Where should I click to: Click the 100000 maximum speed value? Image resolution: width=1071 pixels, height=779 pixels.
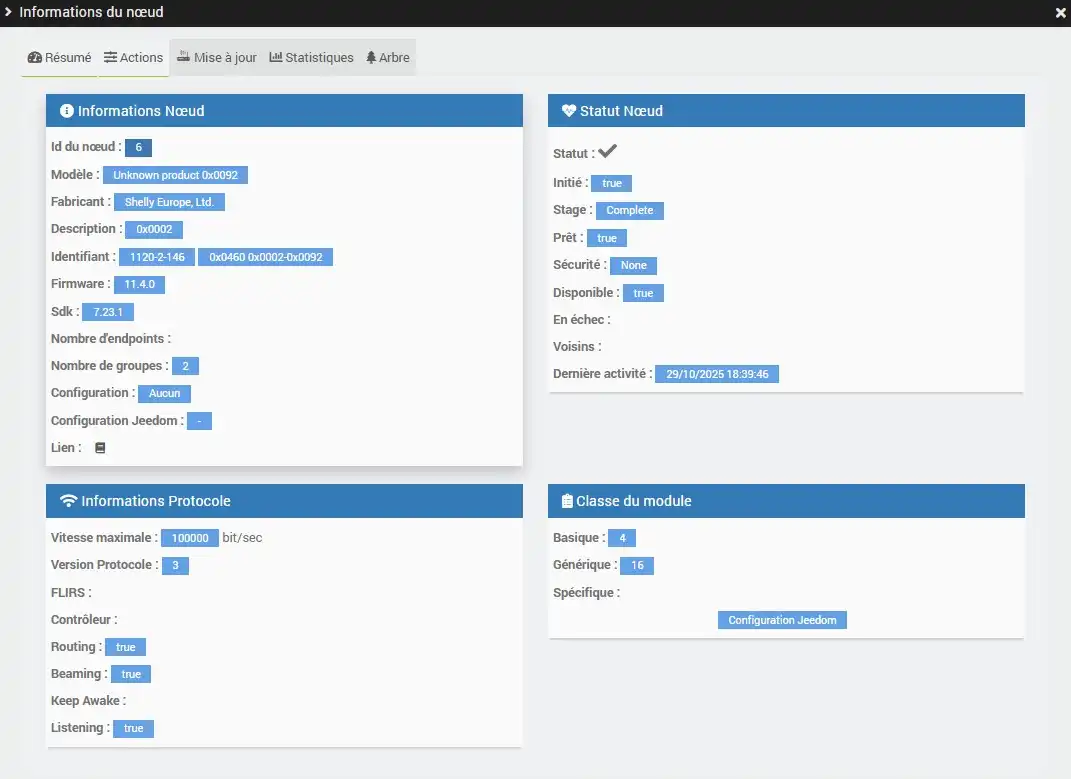(189, 538)
